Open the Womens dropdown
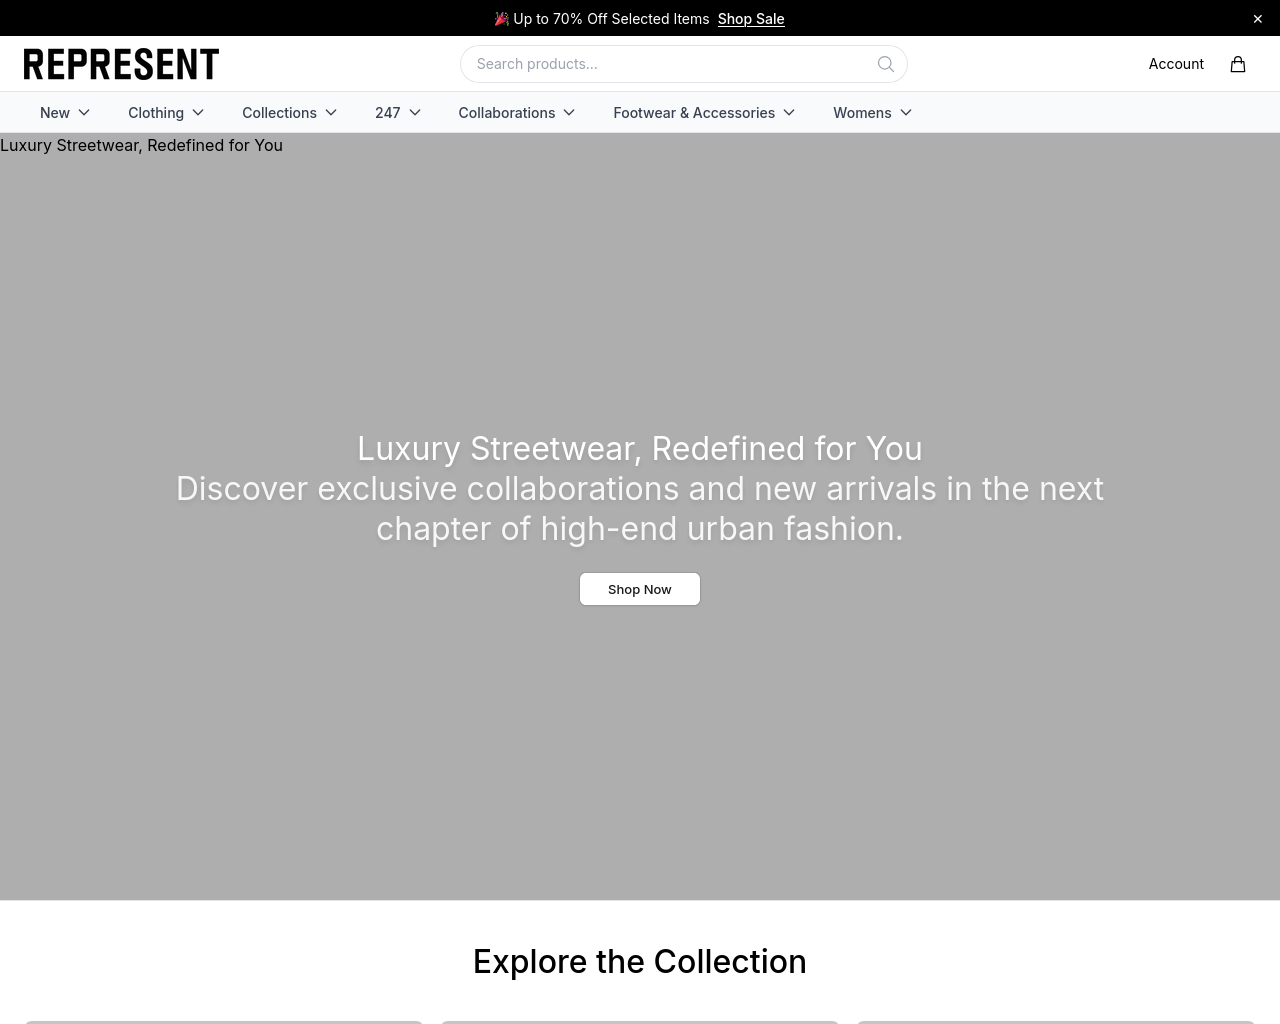The image size is (1280, 1024). pos(872,113)
